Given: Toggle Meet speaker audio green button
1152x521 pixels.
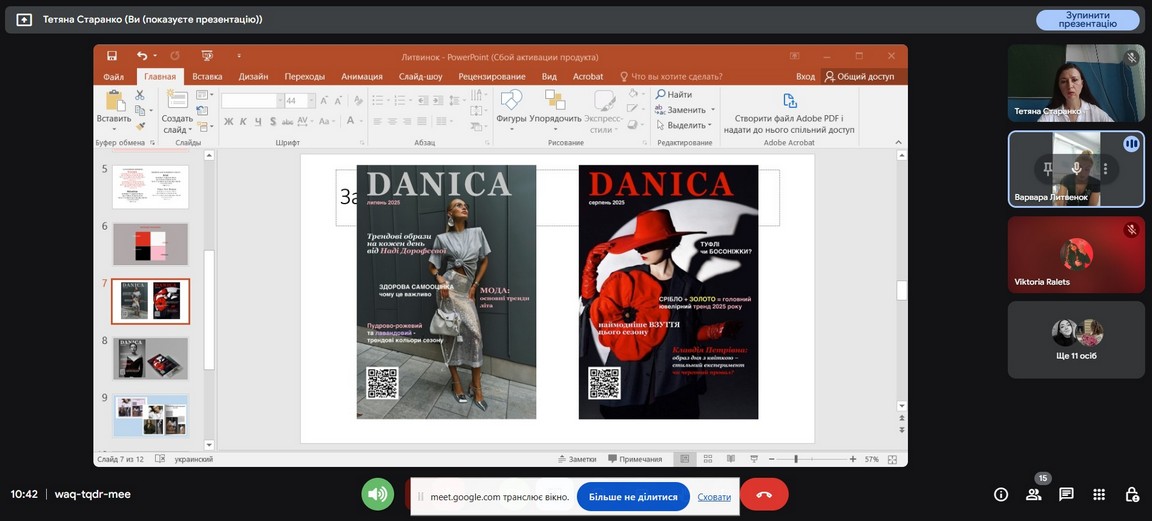Looking at the screenshot, I should tap(378, 494).
